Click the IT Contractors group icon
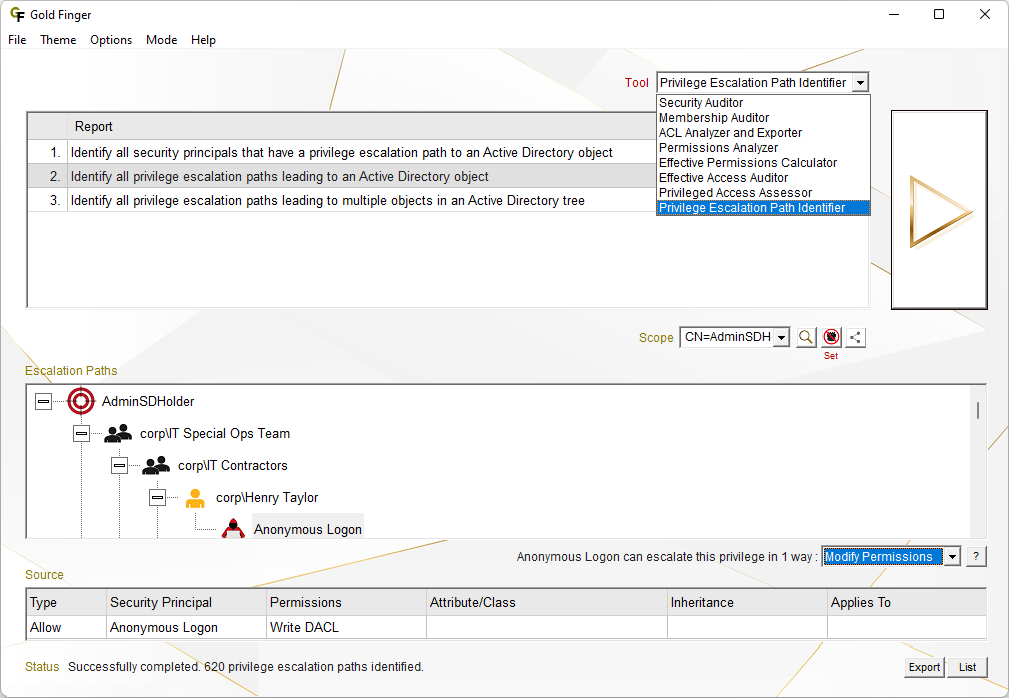This screenshot has height=698, width=1009. [156, 466]
